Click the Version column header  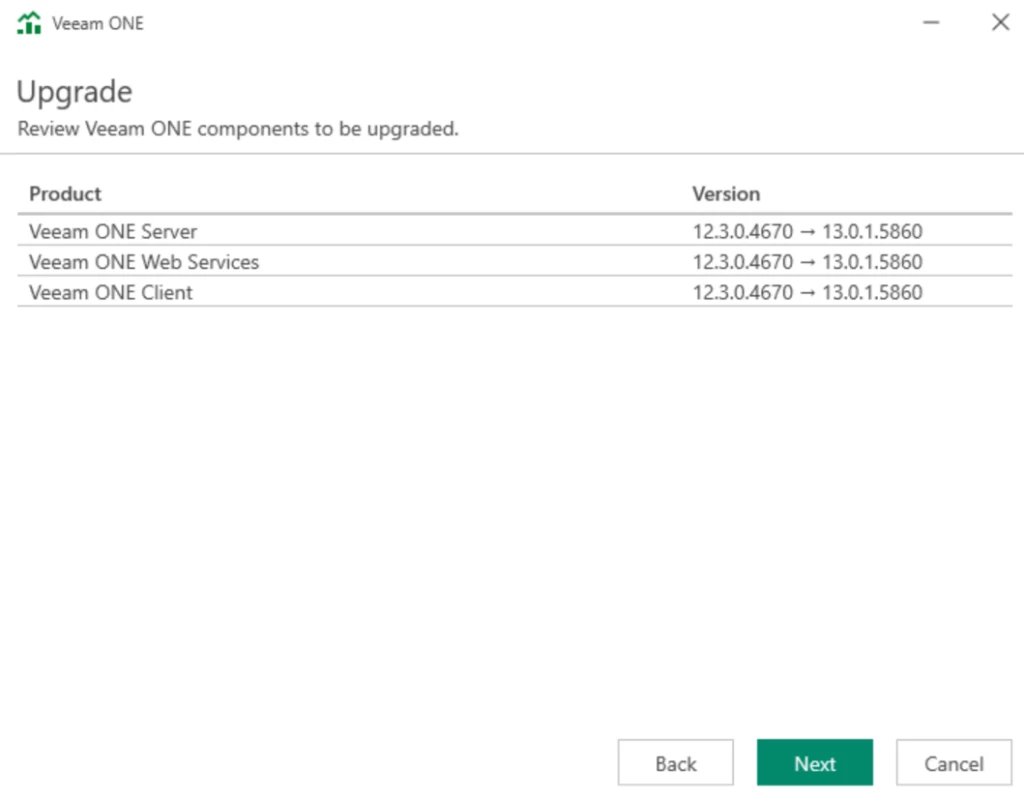tap(726, 194)
